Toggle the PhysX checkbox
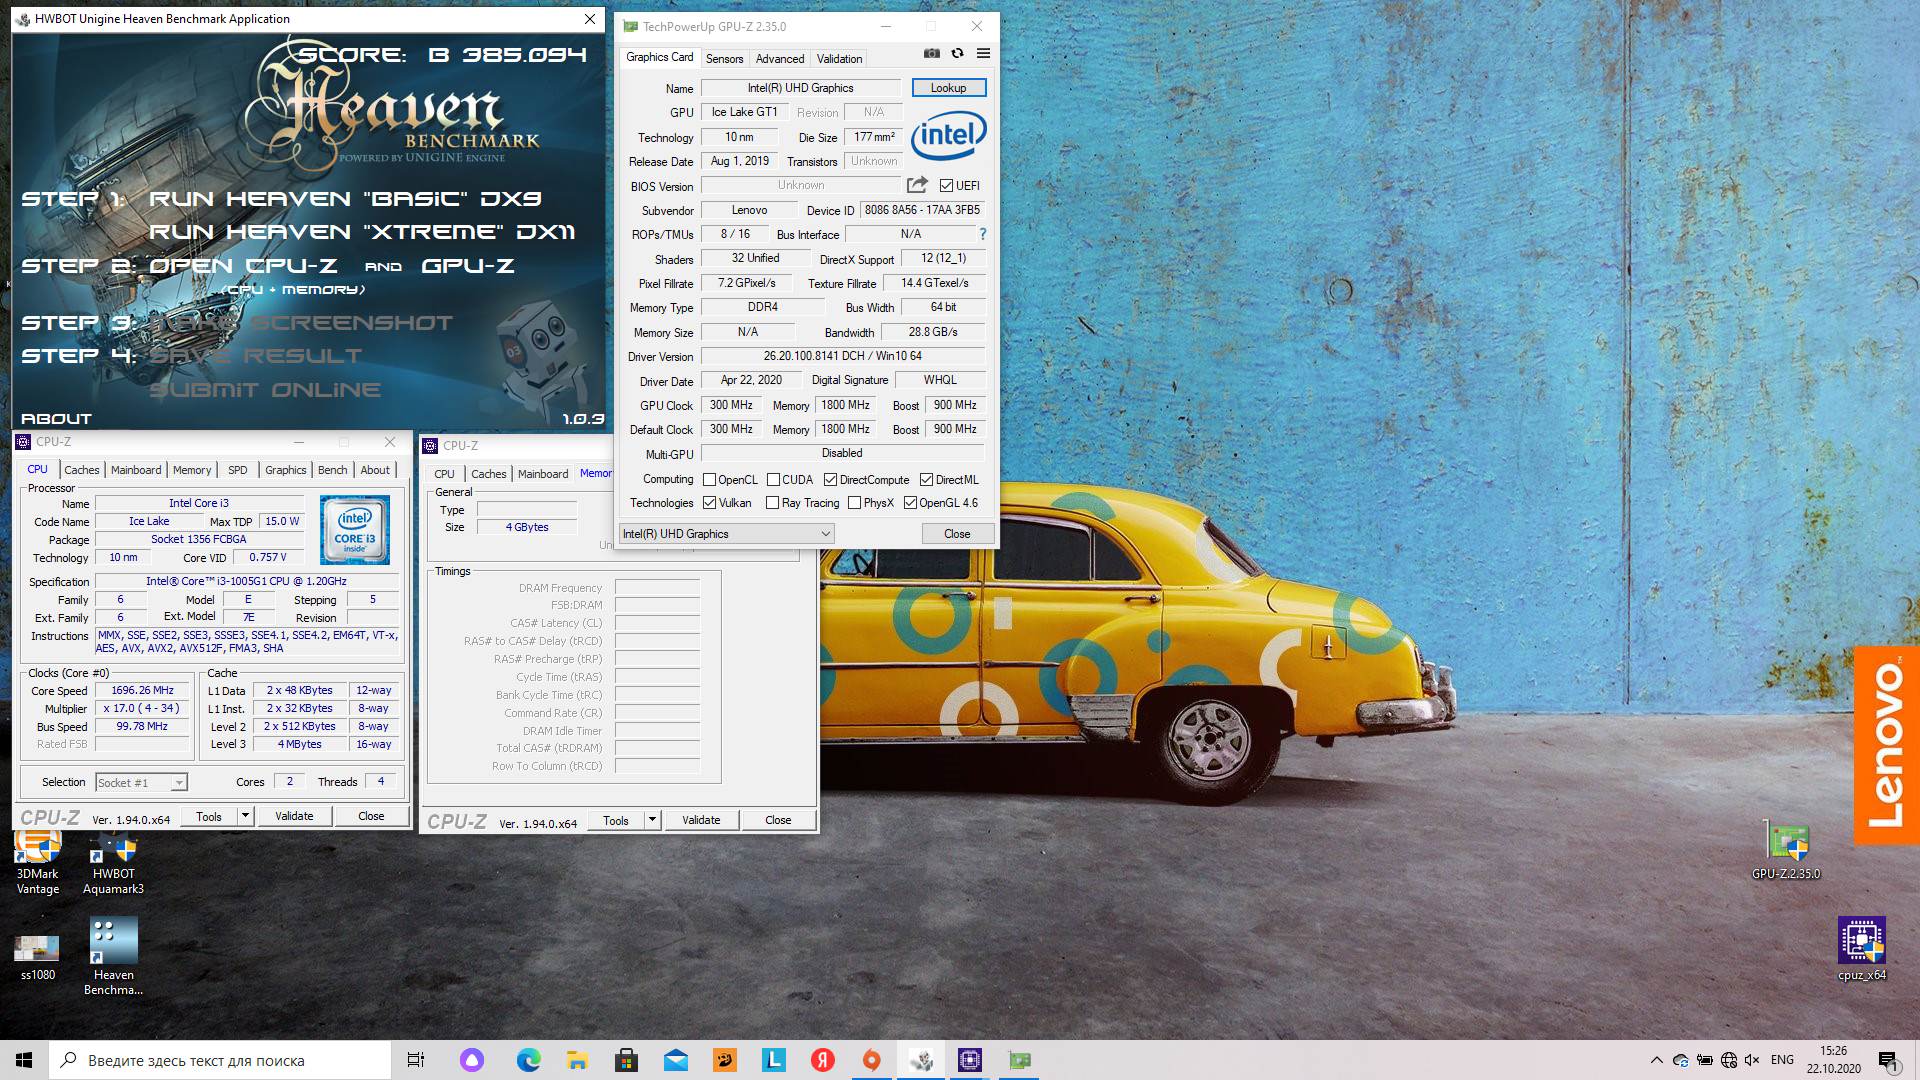This screenshot has height=1080, width=1920. point(854,503)
